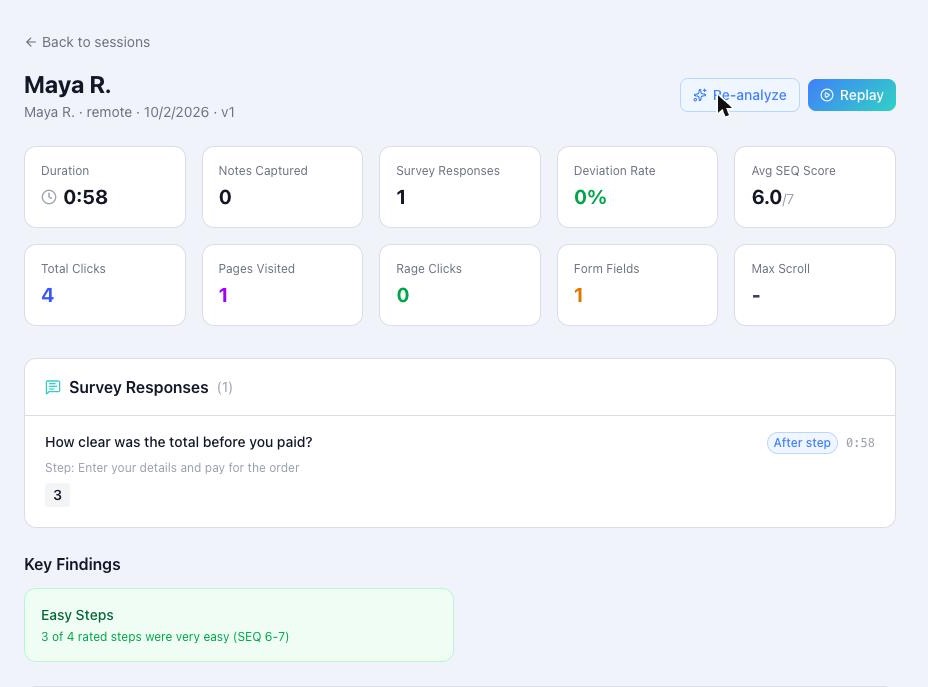
Task: Click the clock icon beside 0:58 duration
Action: click(x=49, y=197)
